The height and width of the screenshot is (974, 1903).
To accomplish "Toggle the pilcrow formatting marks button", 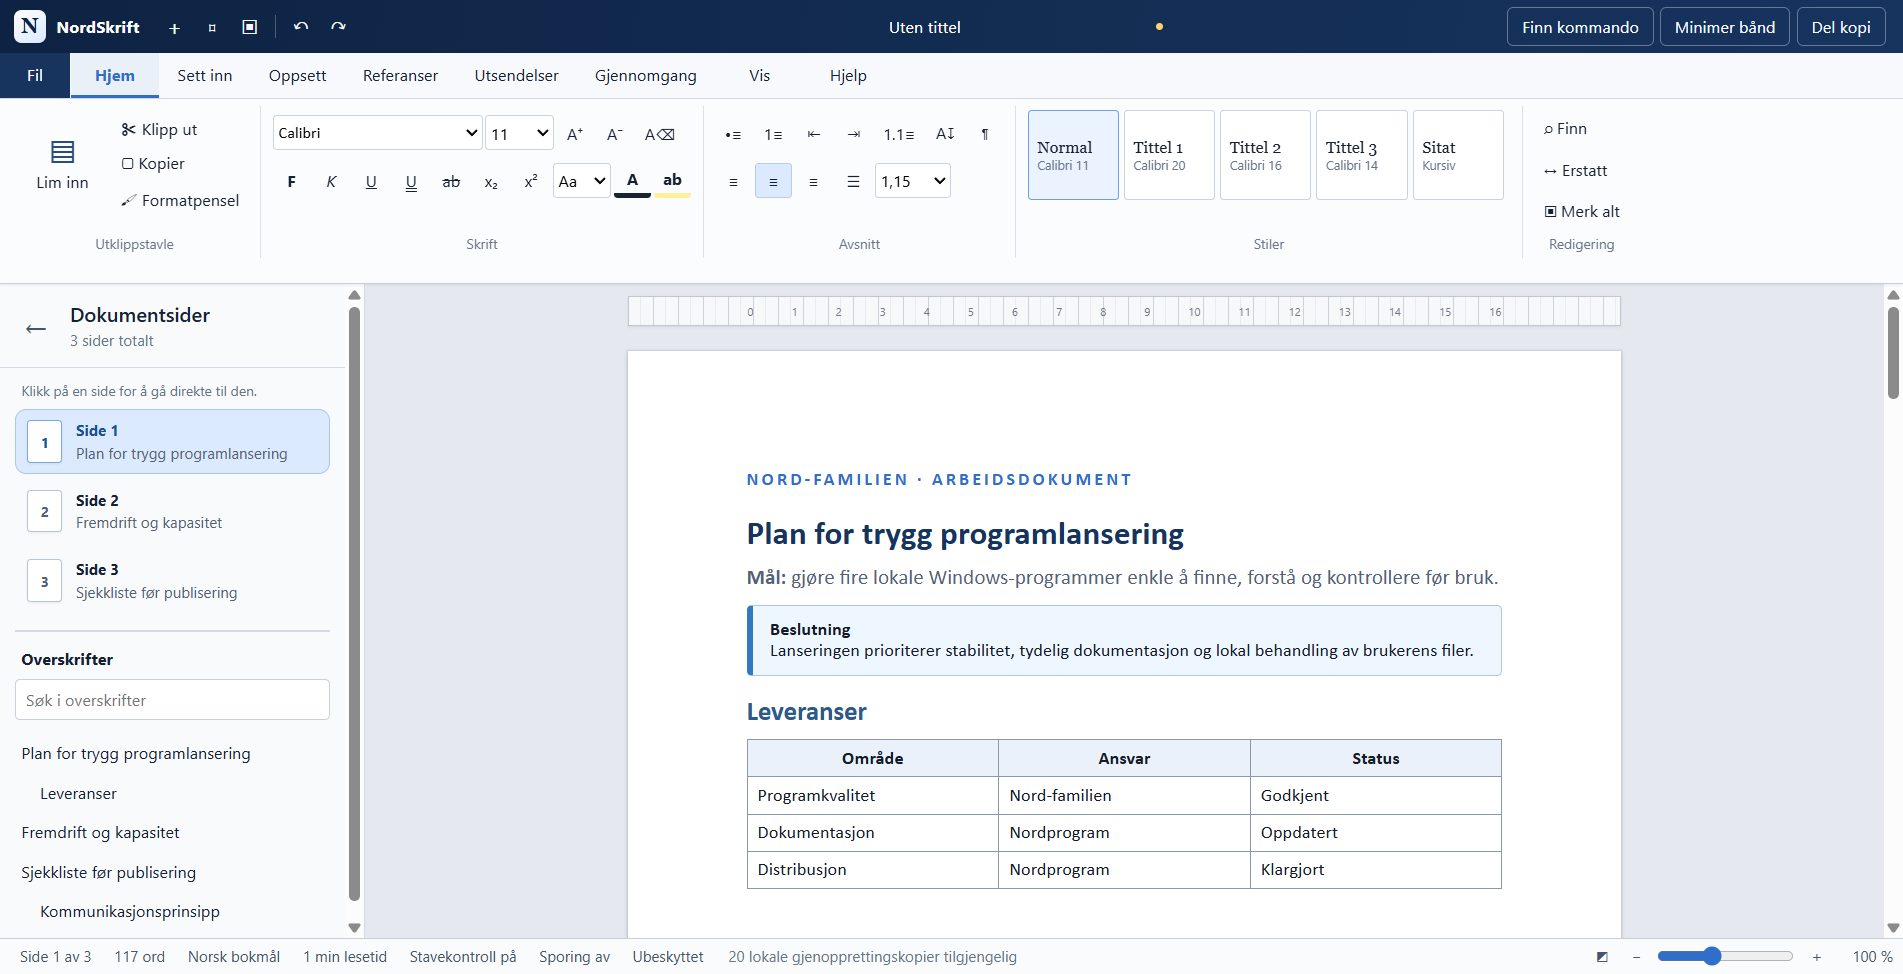I will (985, 134).
